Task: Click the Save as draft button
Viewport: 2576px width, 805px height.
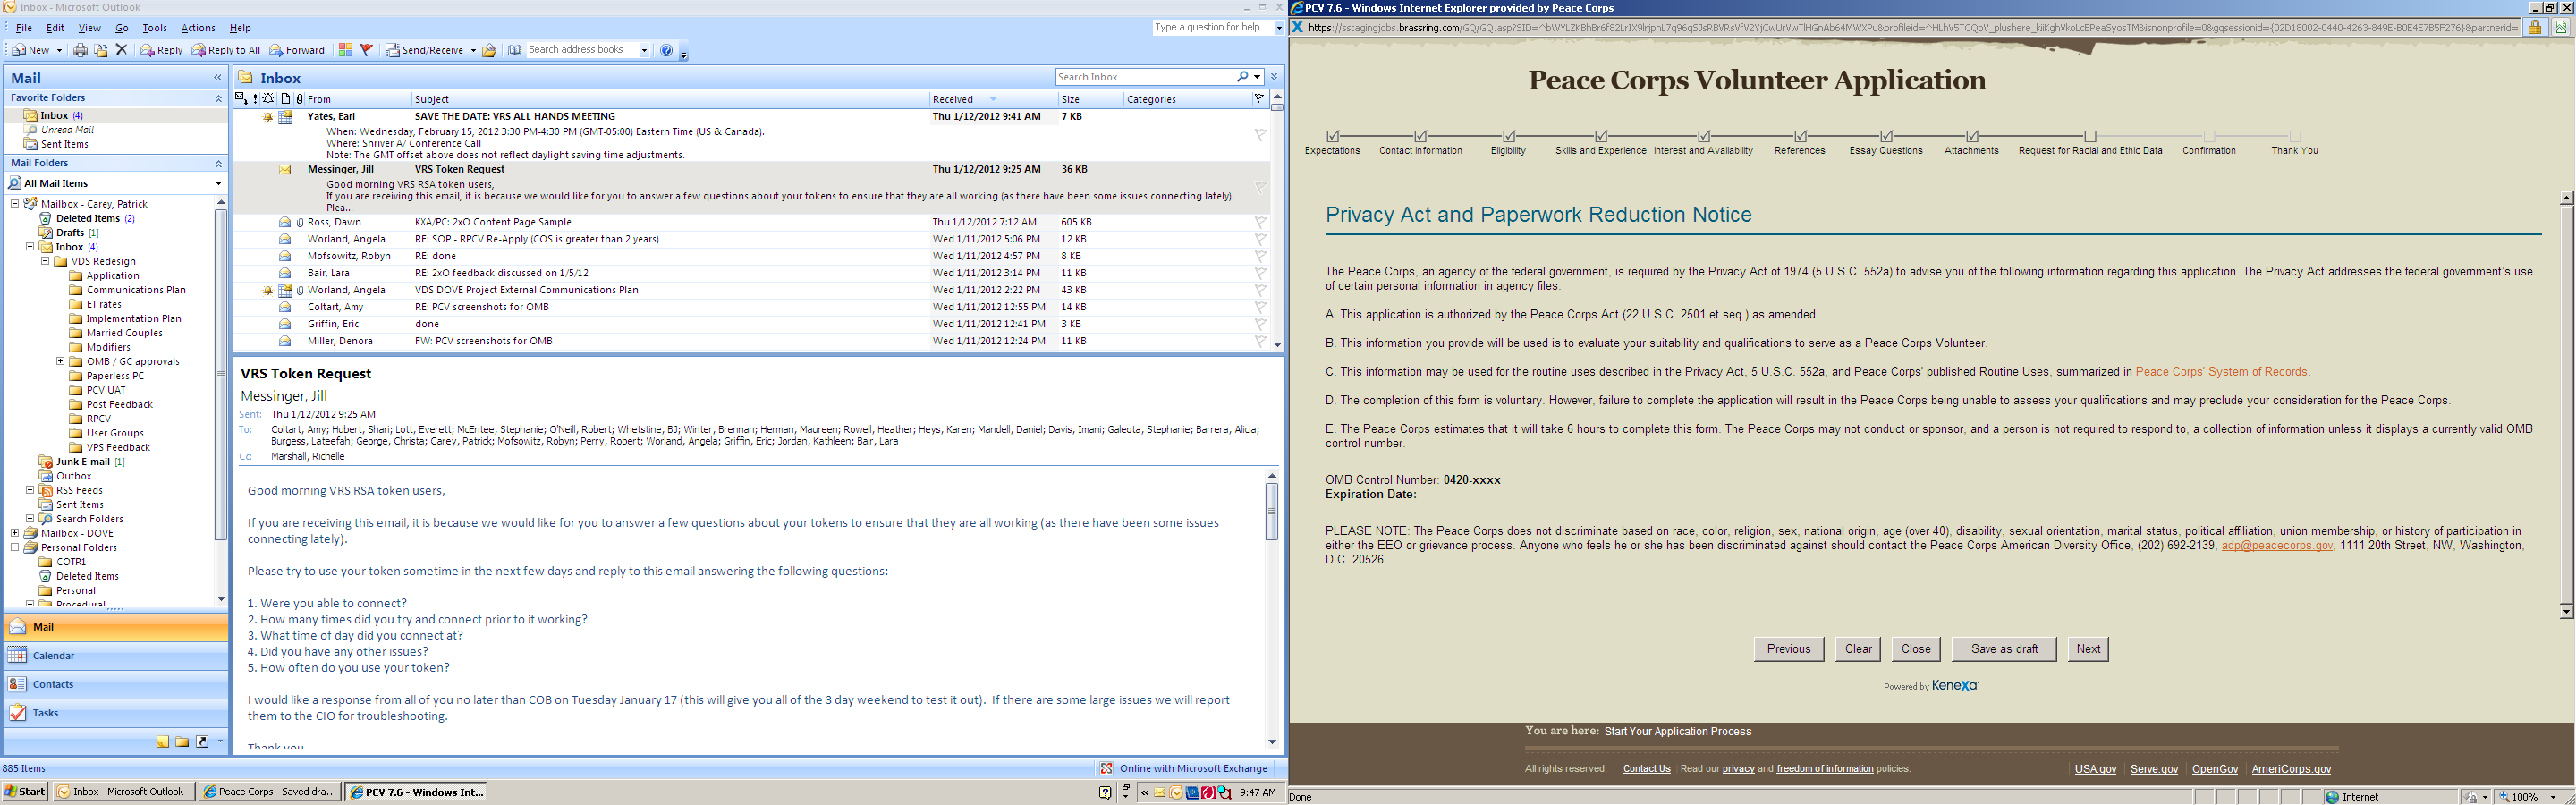Action: [2004, 649]
